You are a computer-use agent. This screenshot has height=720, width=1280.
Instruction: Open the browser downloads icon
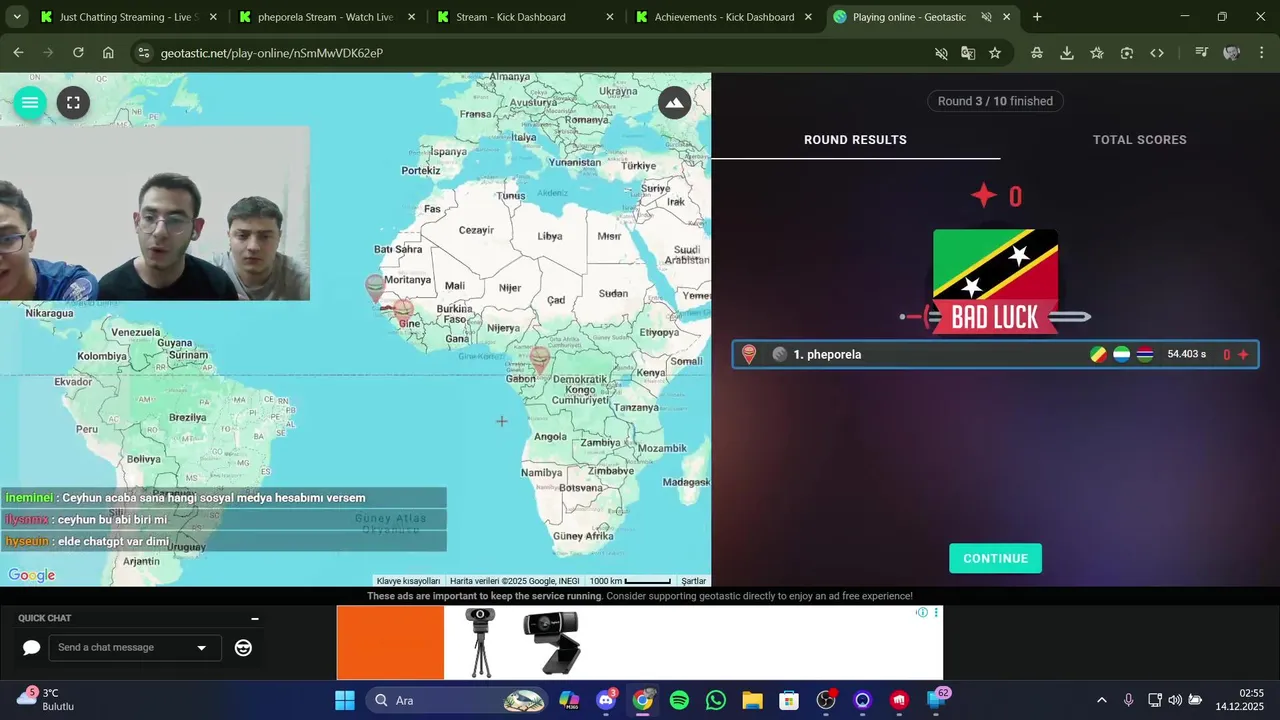point(1067,53)
